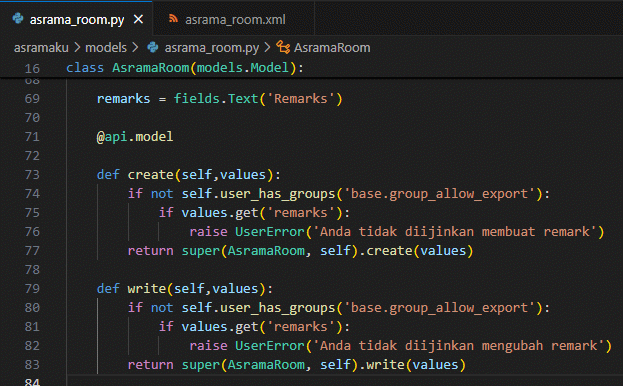The image size is (623, 386).
Task: Click 'base.group_allow_export' string on line 74
Action: [x=439, y=194]
